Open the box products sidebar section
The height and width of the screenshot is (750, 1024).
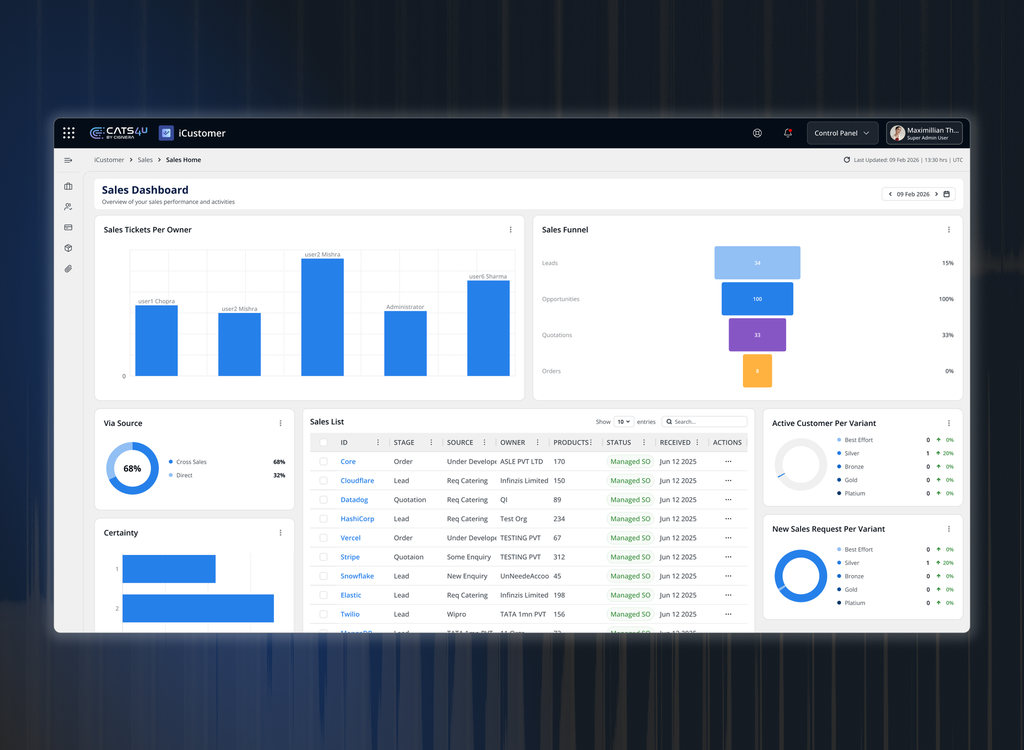click(x=68, y=248)
